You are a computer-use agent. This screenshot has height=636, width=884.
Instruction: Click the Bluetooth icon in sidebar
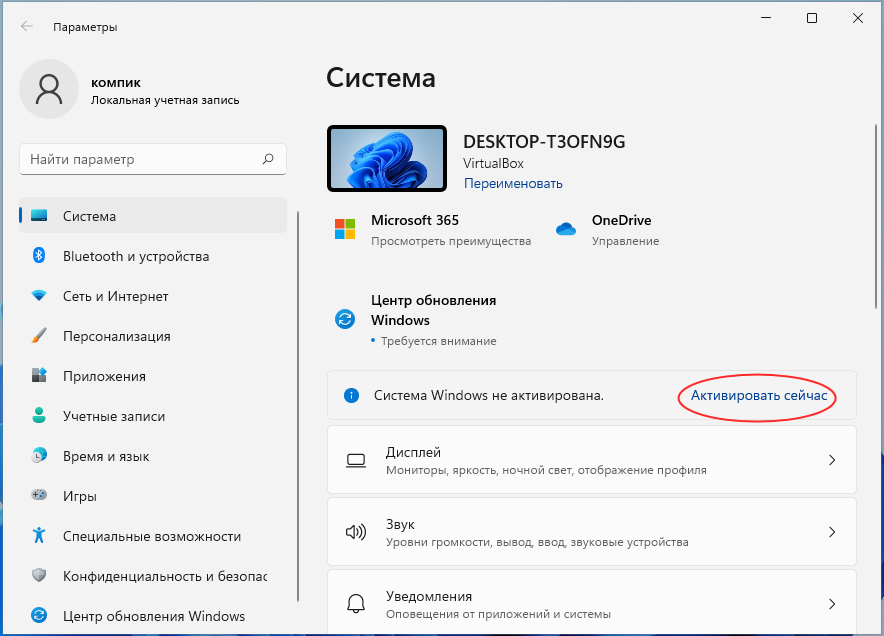39,256
